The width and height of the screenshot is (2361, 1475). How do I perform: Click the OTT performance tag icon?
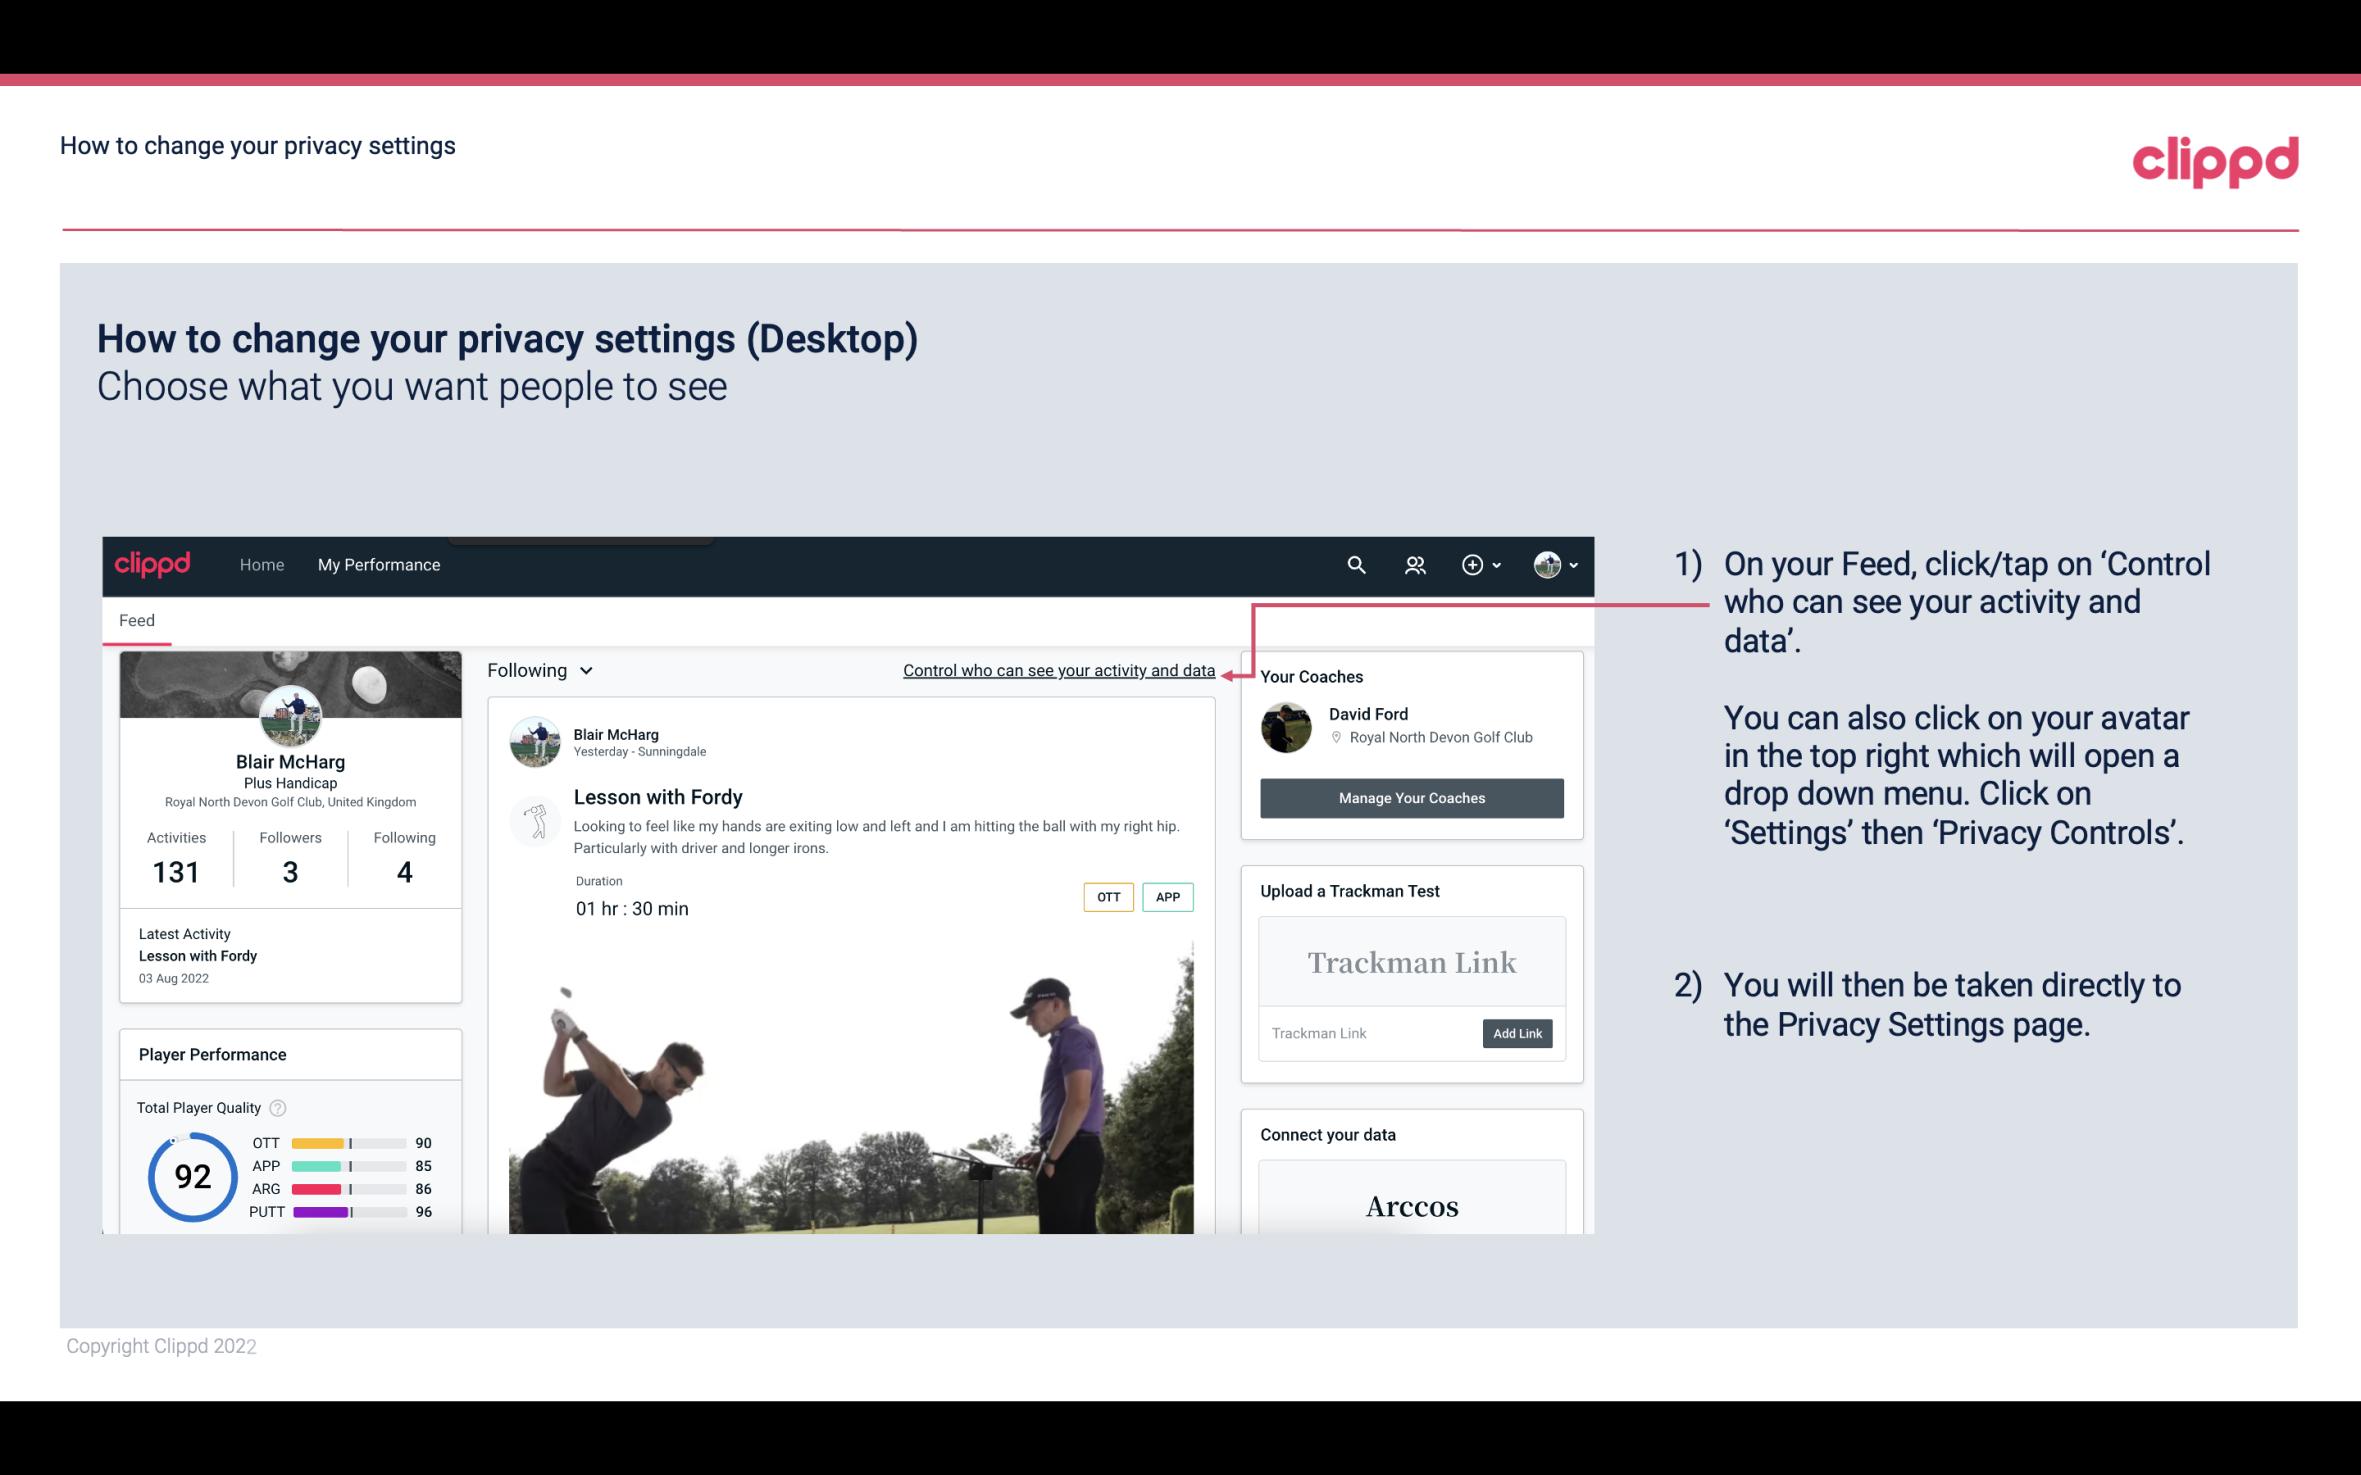pos(1107,897)
